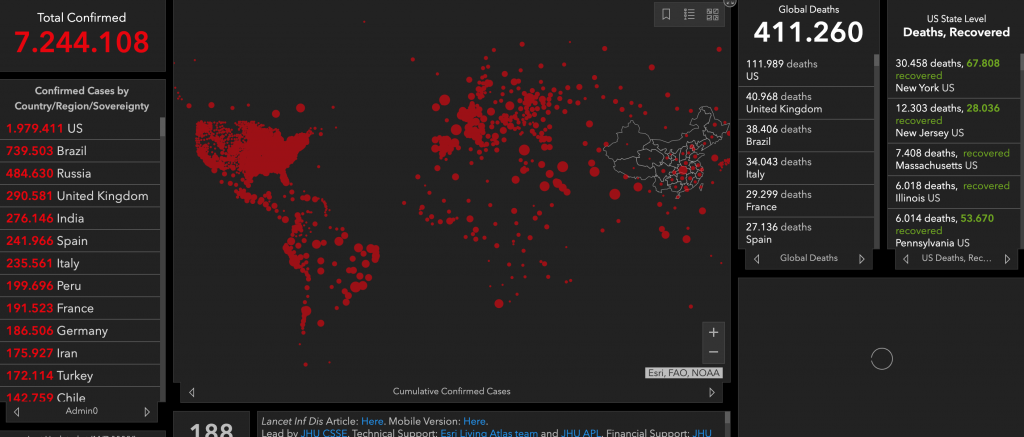Select the Cumulative Confirmed Cases tab

(452, 392)
